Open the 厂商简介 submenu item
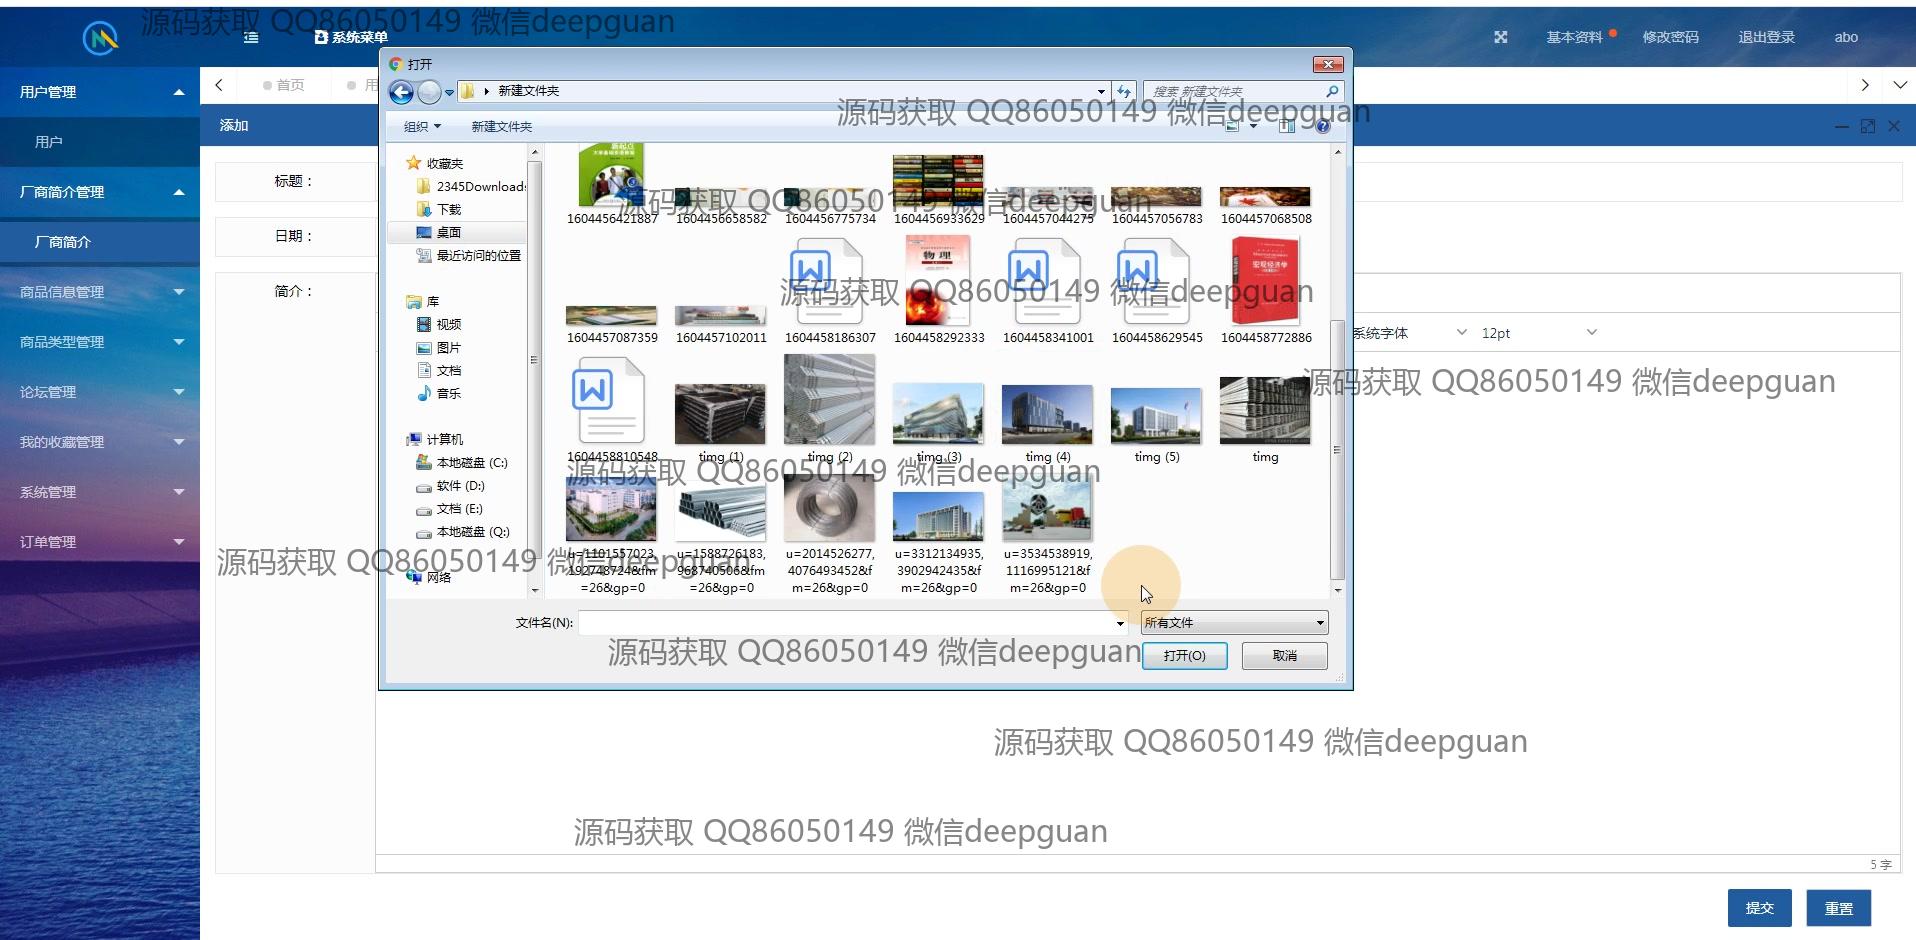The image size is (1916, 940). (x=62, y=242)
